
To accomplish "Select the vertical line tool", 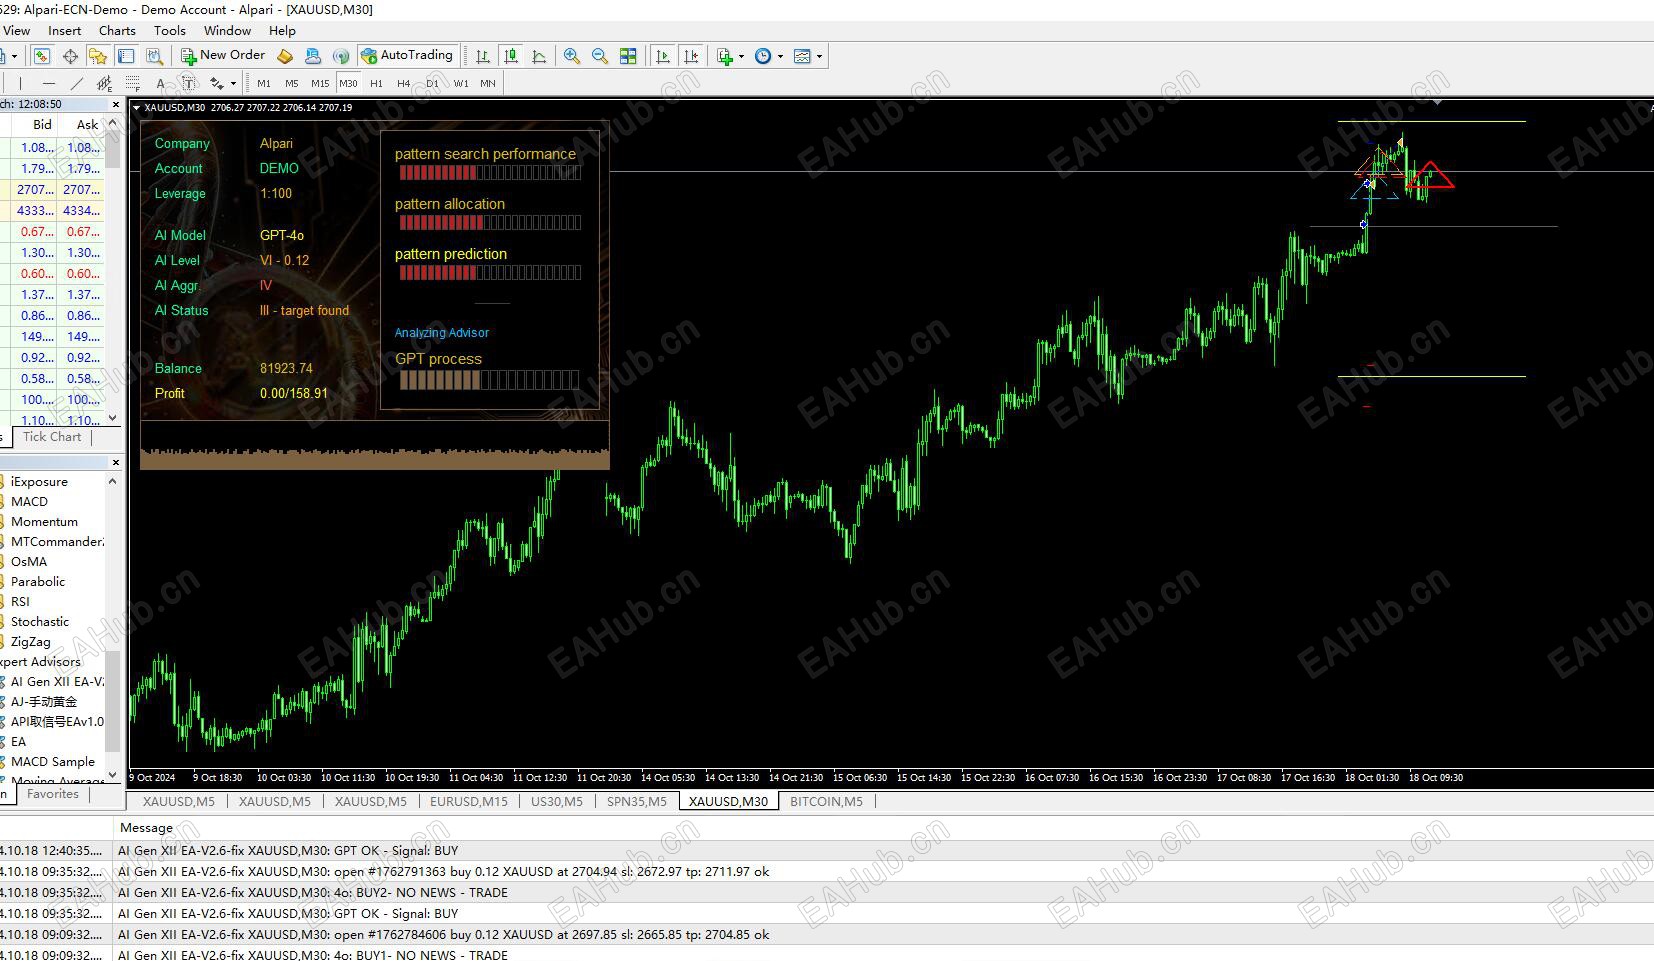I will coord(21,83).
